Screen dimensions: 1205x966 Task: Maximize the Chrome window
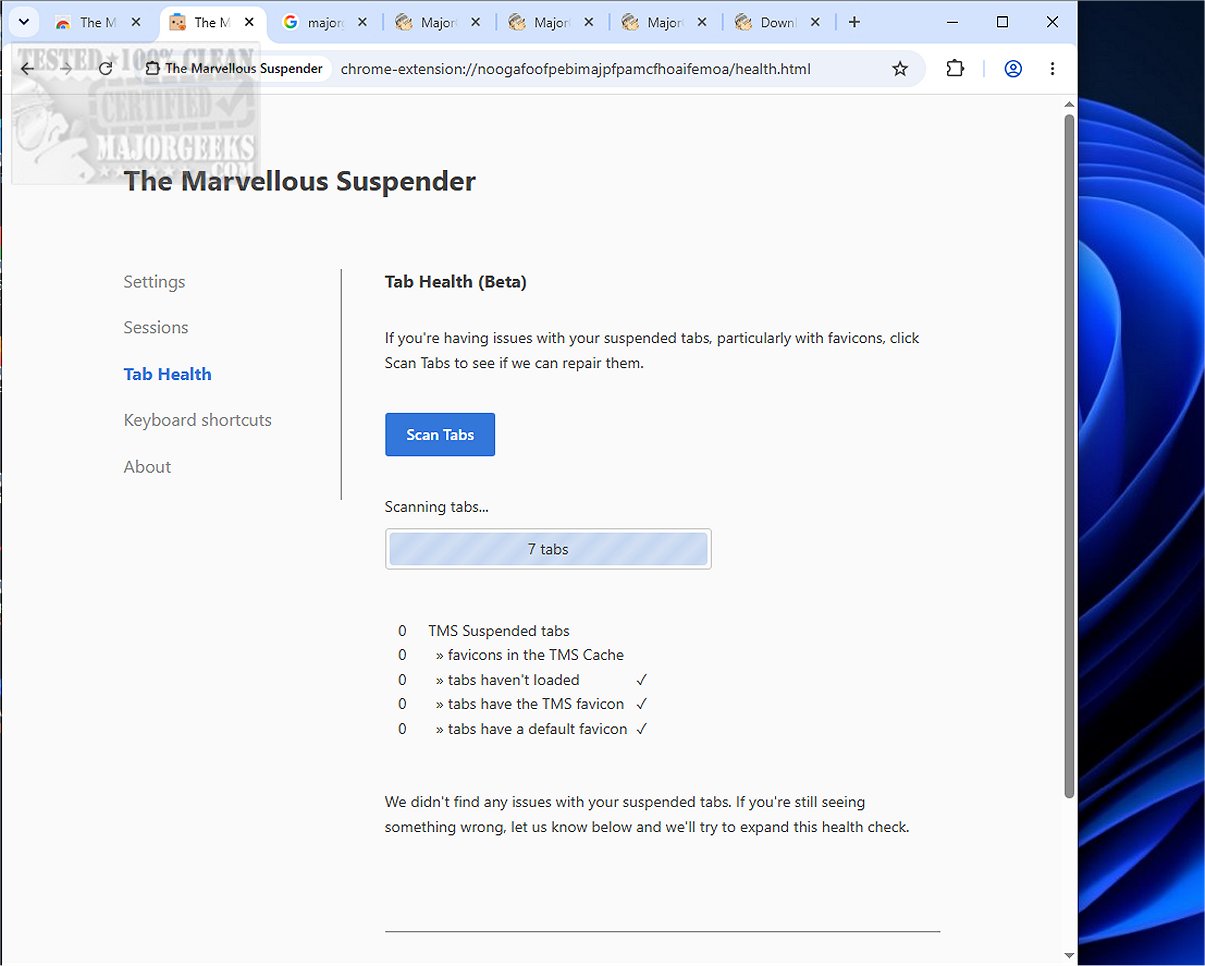pos(1002,22)
